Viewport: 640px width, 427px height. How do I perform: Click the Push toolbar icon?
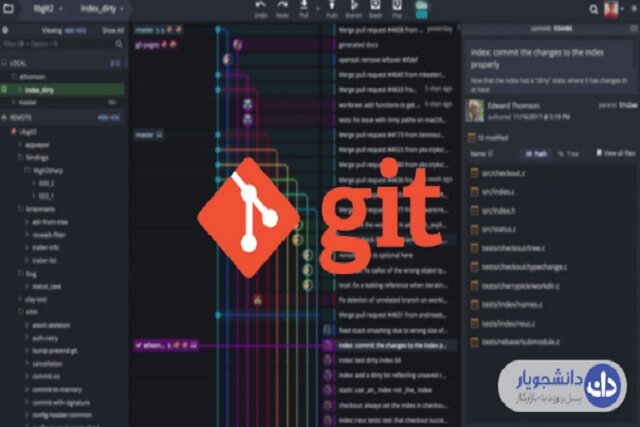point(332,6)
